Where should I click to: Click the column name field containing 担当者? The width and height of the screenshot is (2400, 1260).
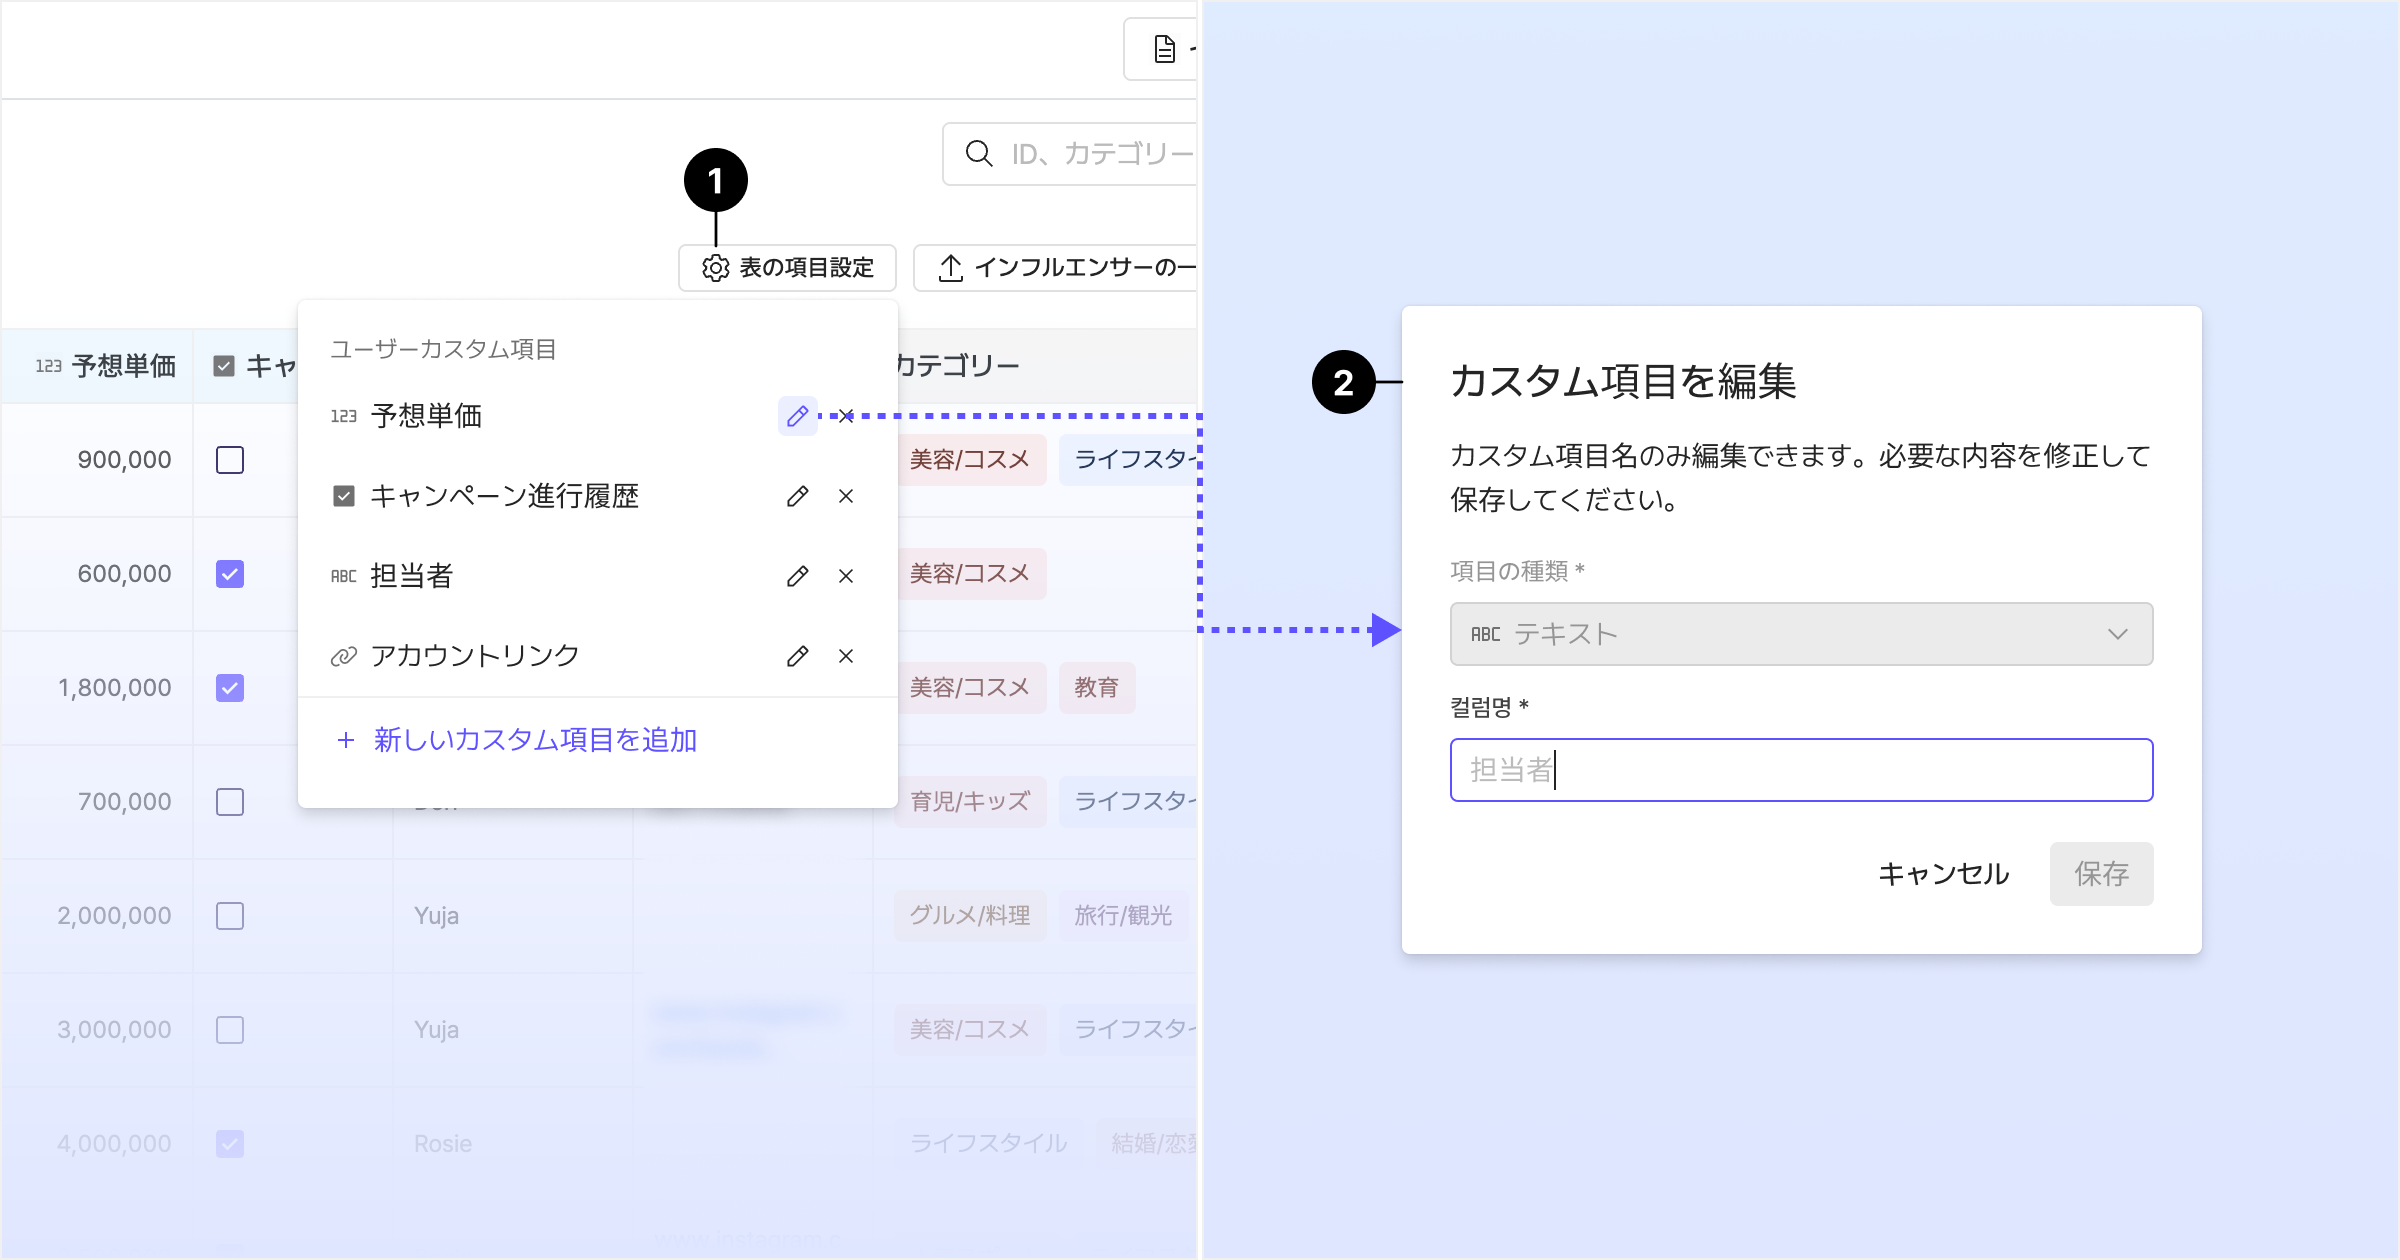(1800, 770)
